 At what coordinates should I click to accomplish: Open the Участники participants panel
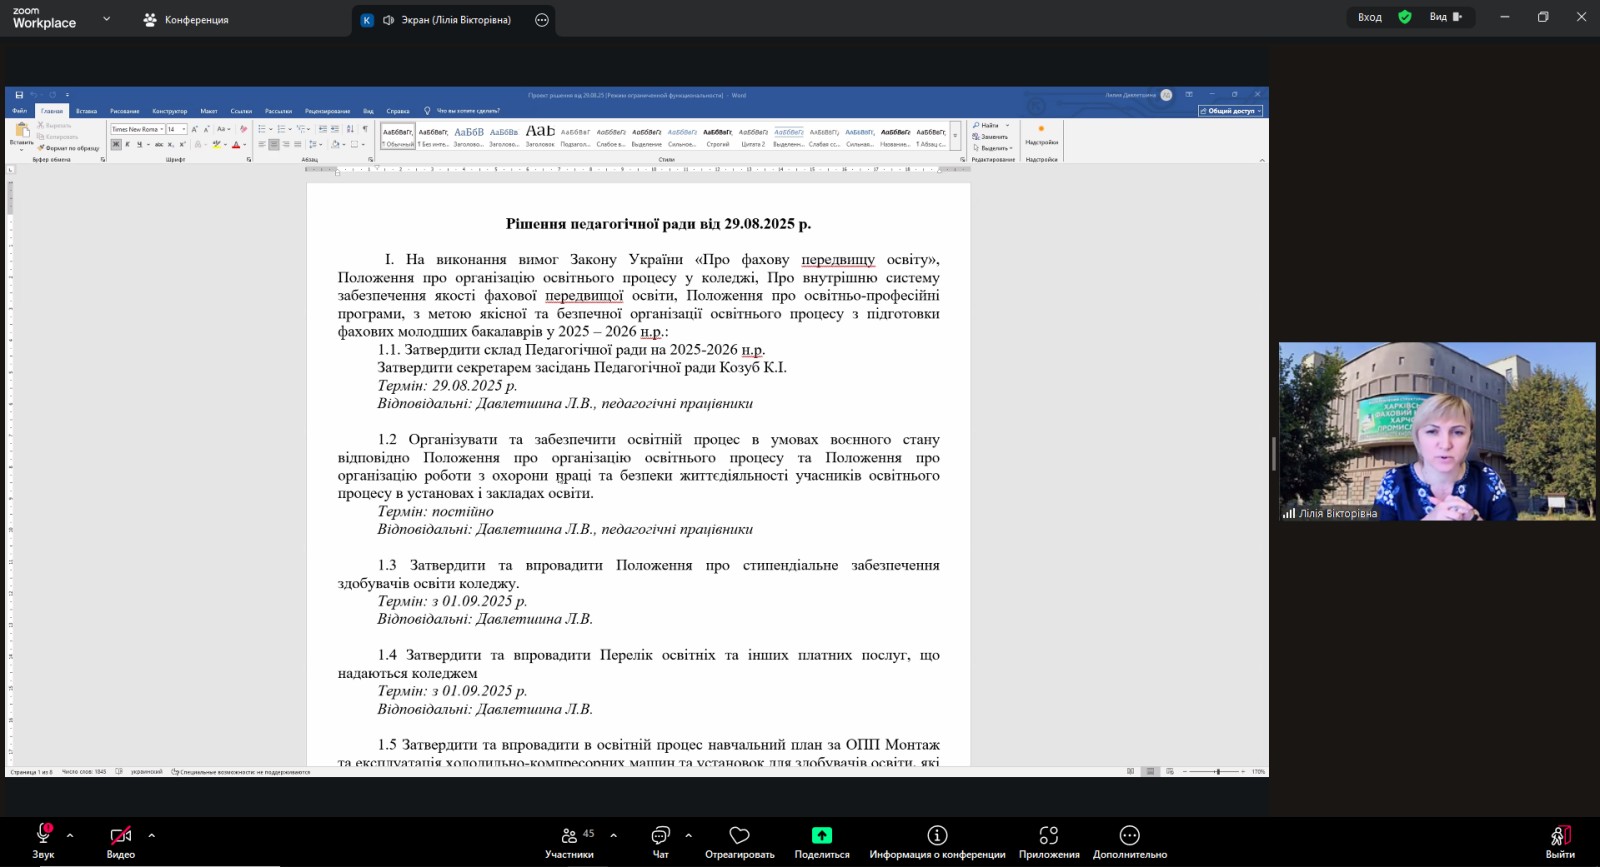click(570, 835)
